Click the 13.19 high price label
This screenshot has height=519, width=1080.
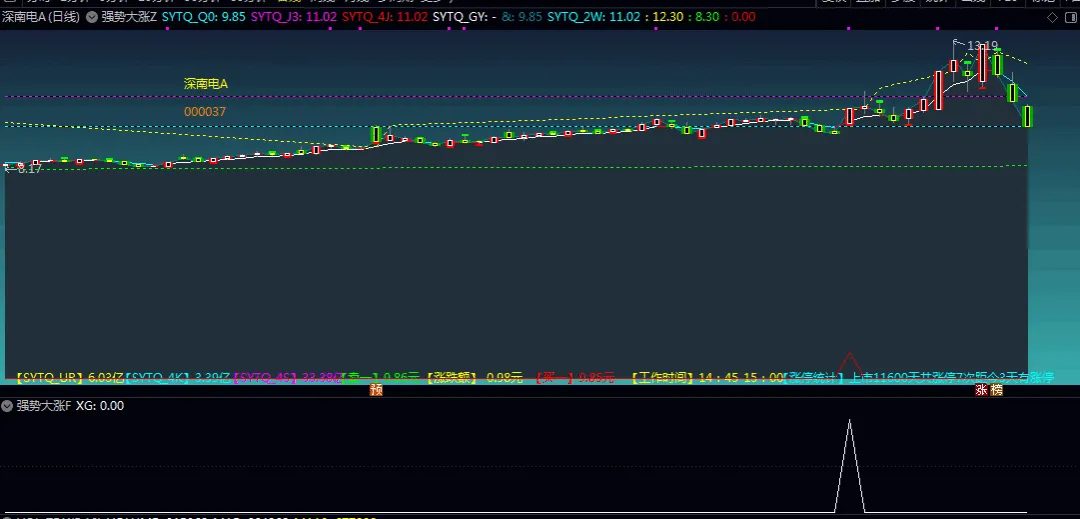982,46
